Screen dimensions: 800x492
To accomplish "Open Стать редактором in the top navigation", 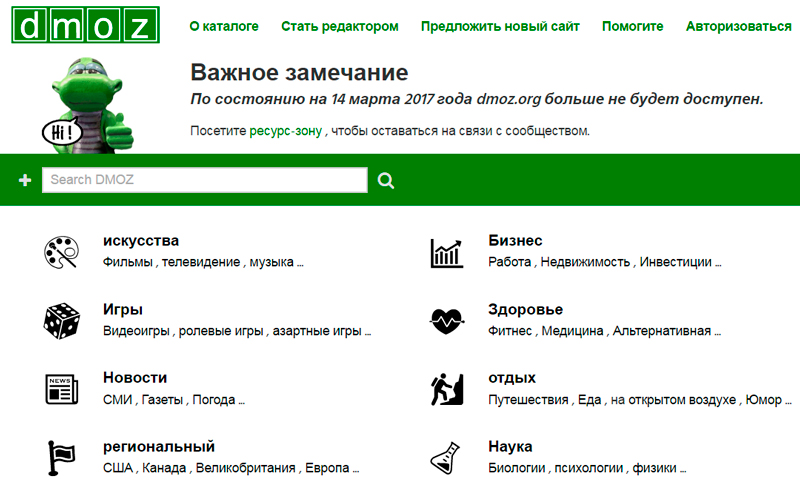I will (x=340, y=27).
